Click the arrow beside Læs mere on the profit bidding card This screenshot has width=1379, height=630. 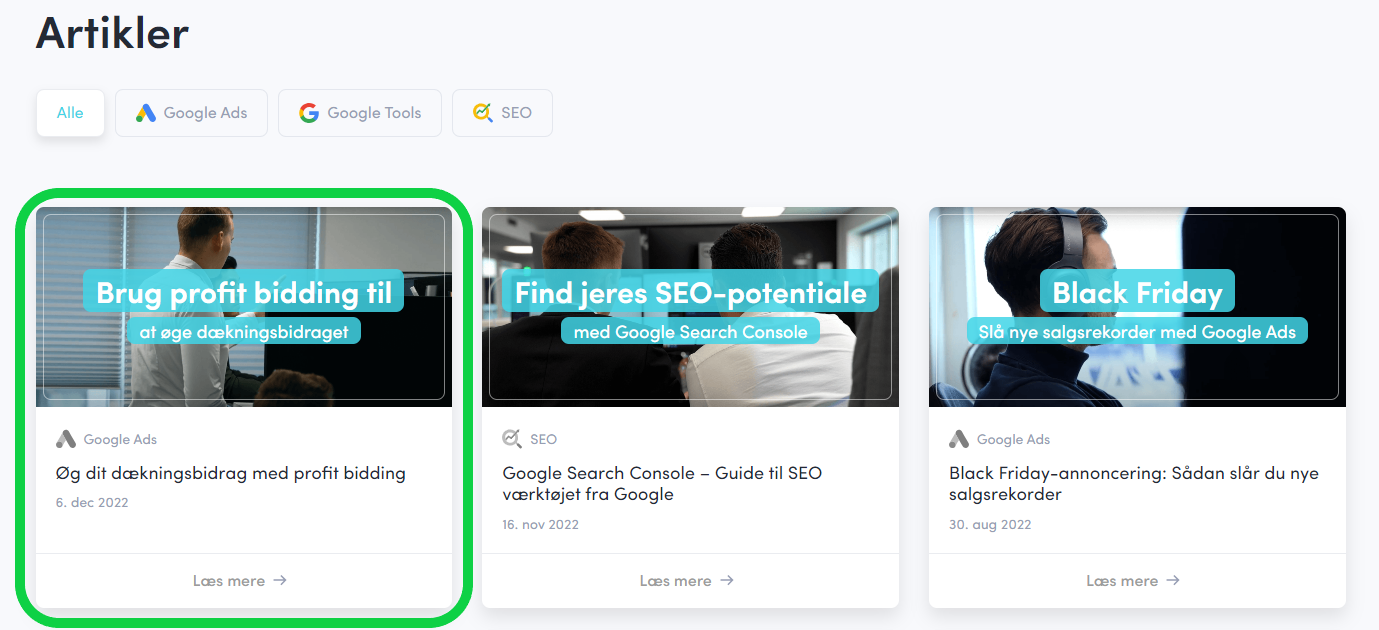(280, 580)
